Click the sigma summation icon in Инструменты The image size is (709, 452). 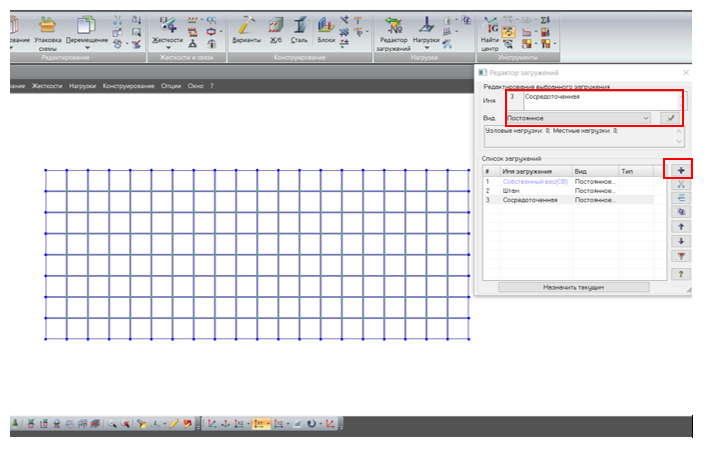coord(545,20)
